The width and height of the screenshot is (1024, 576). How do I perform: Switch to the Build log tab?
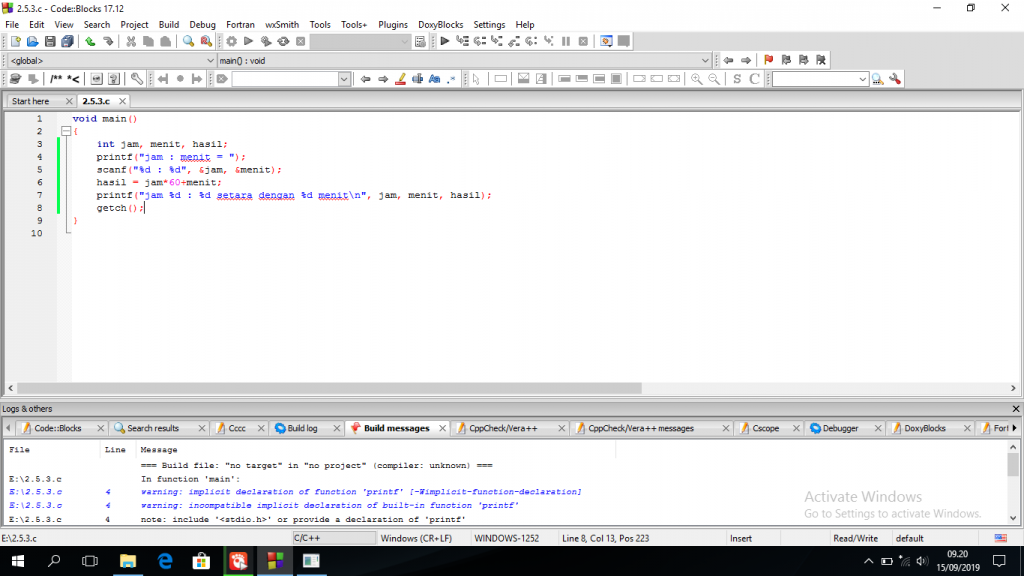pyautogui.click(x=302, y=428)
